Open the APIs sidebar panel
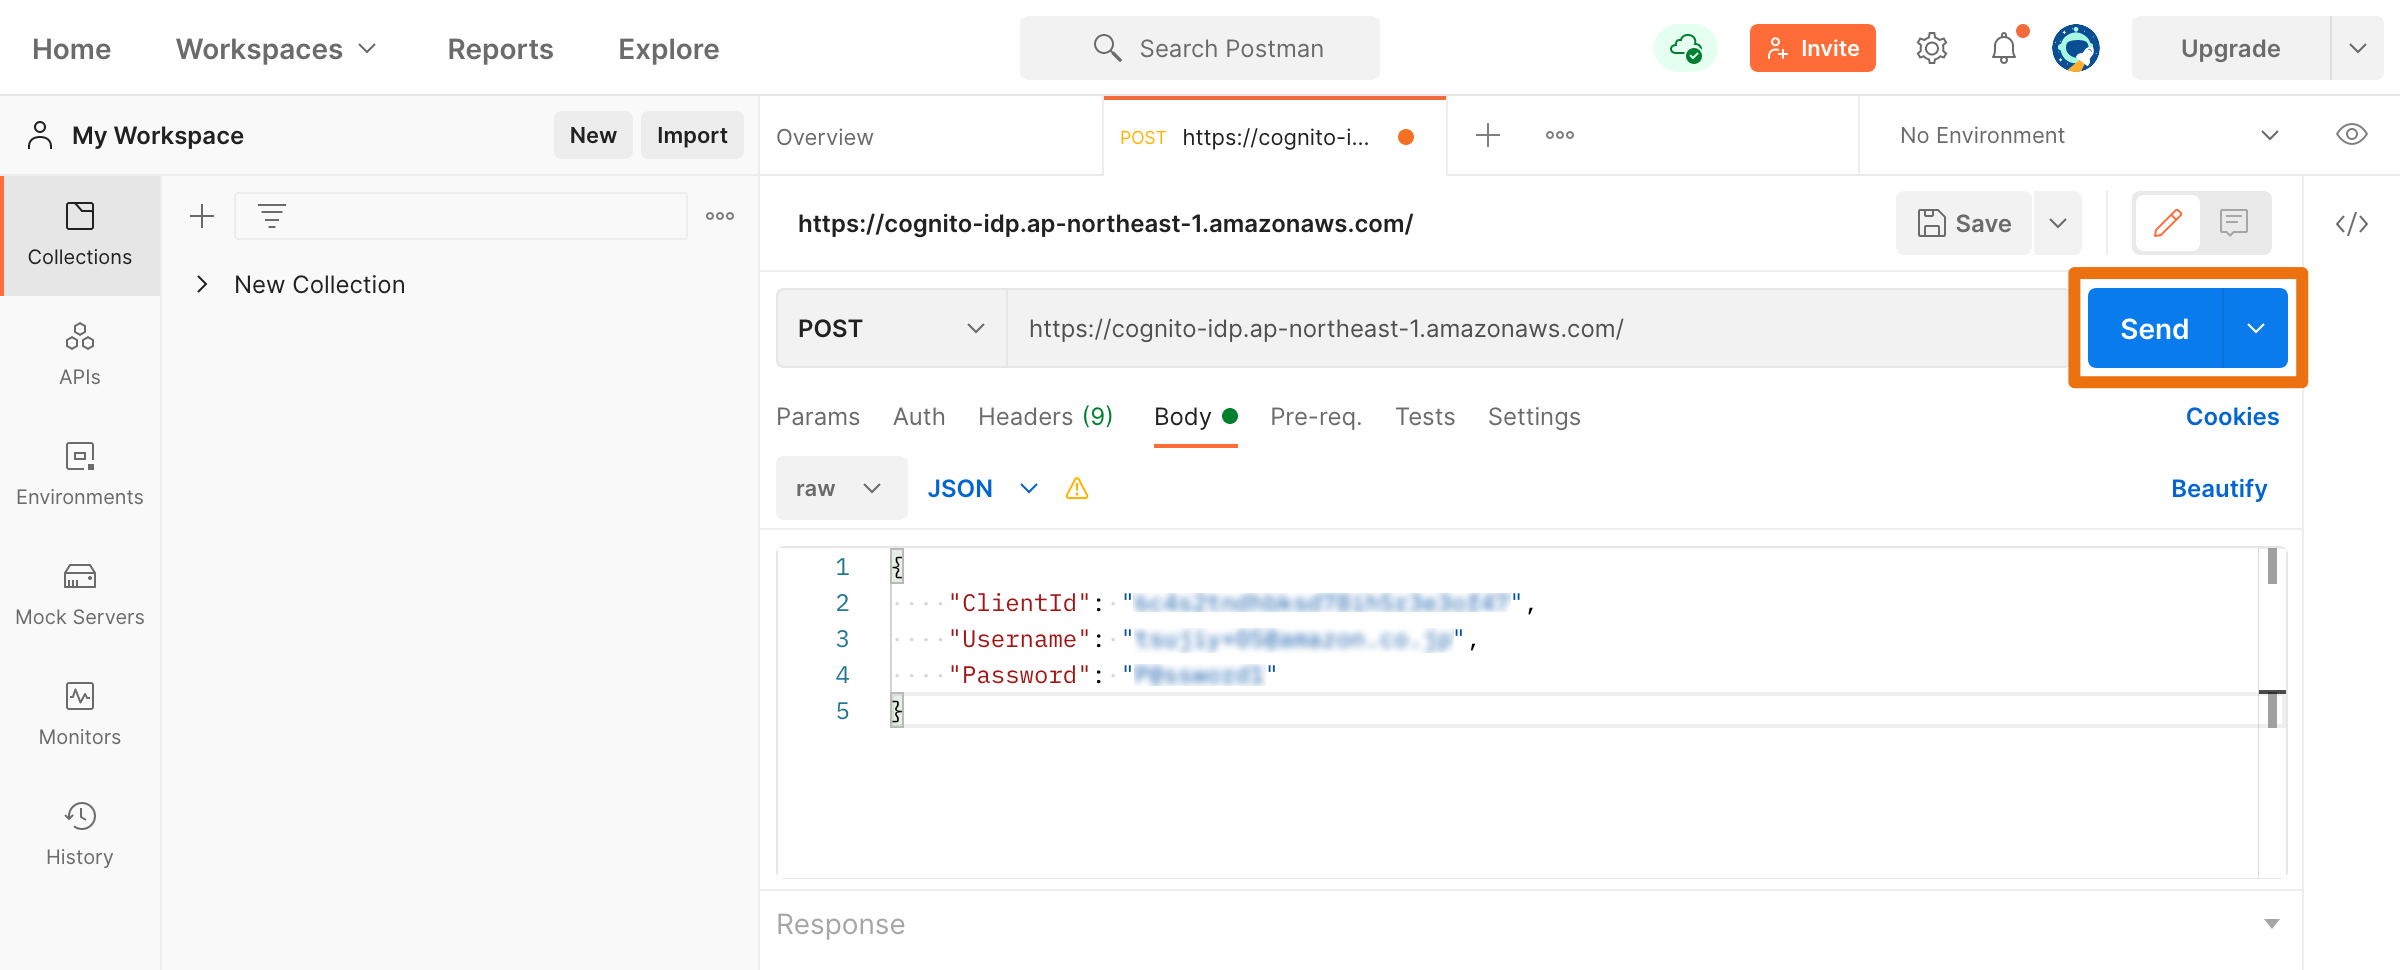 point(80,355)
